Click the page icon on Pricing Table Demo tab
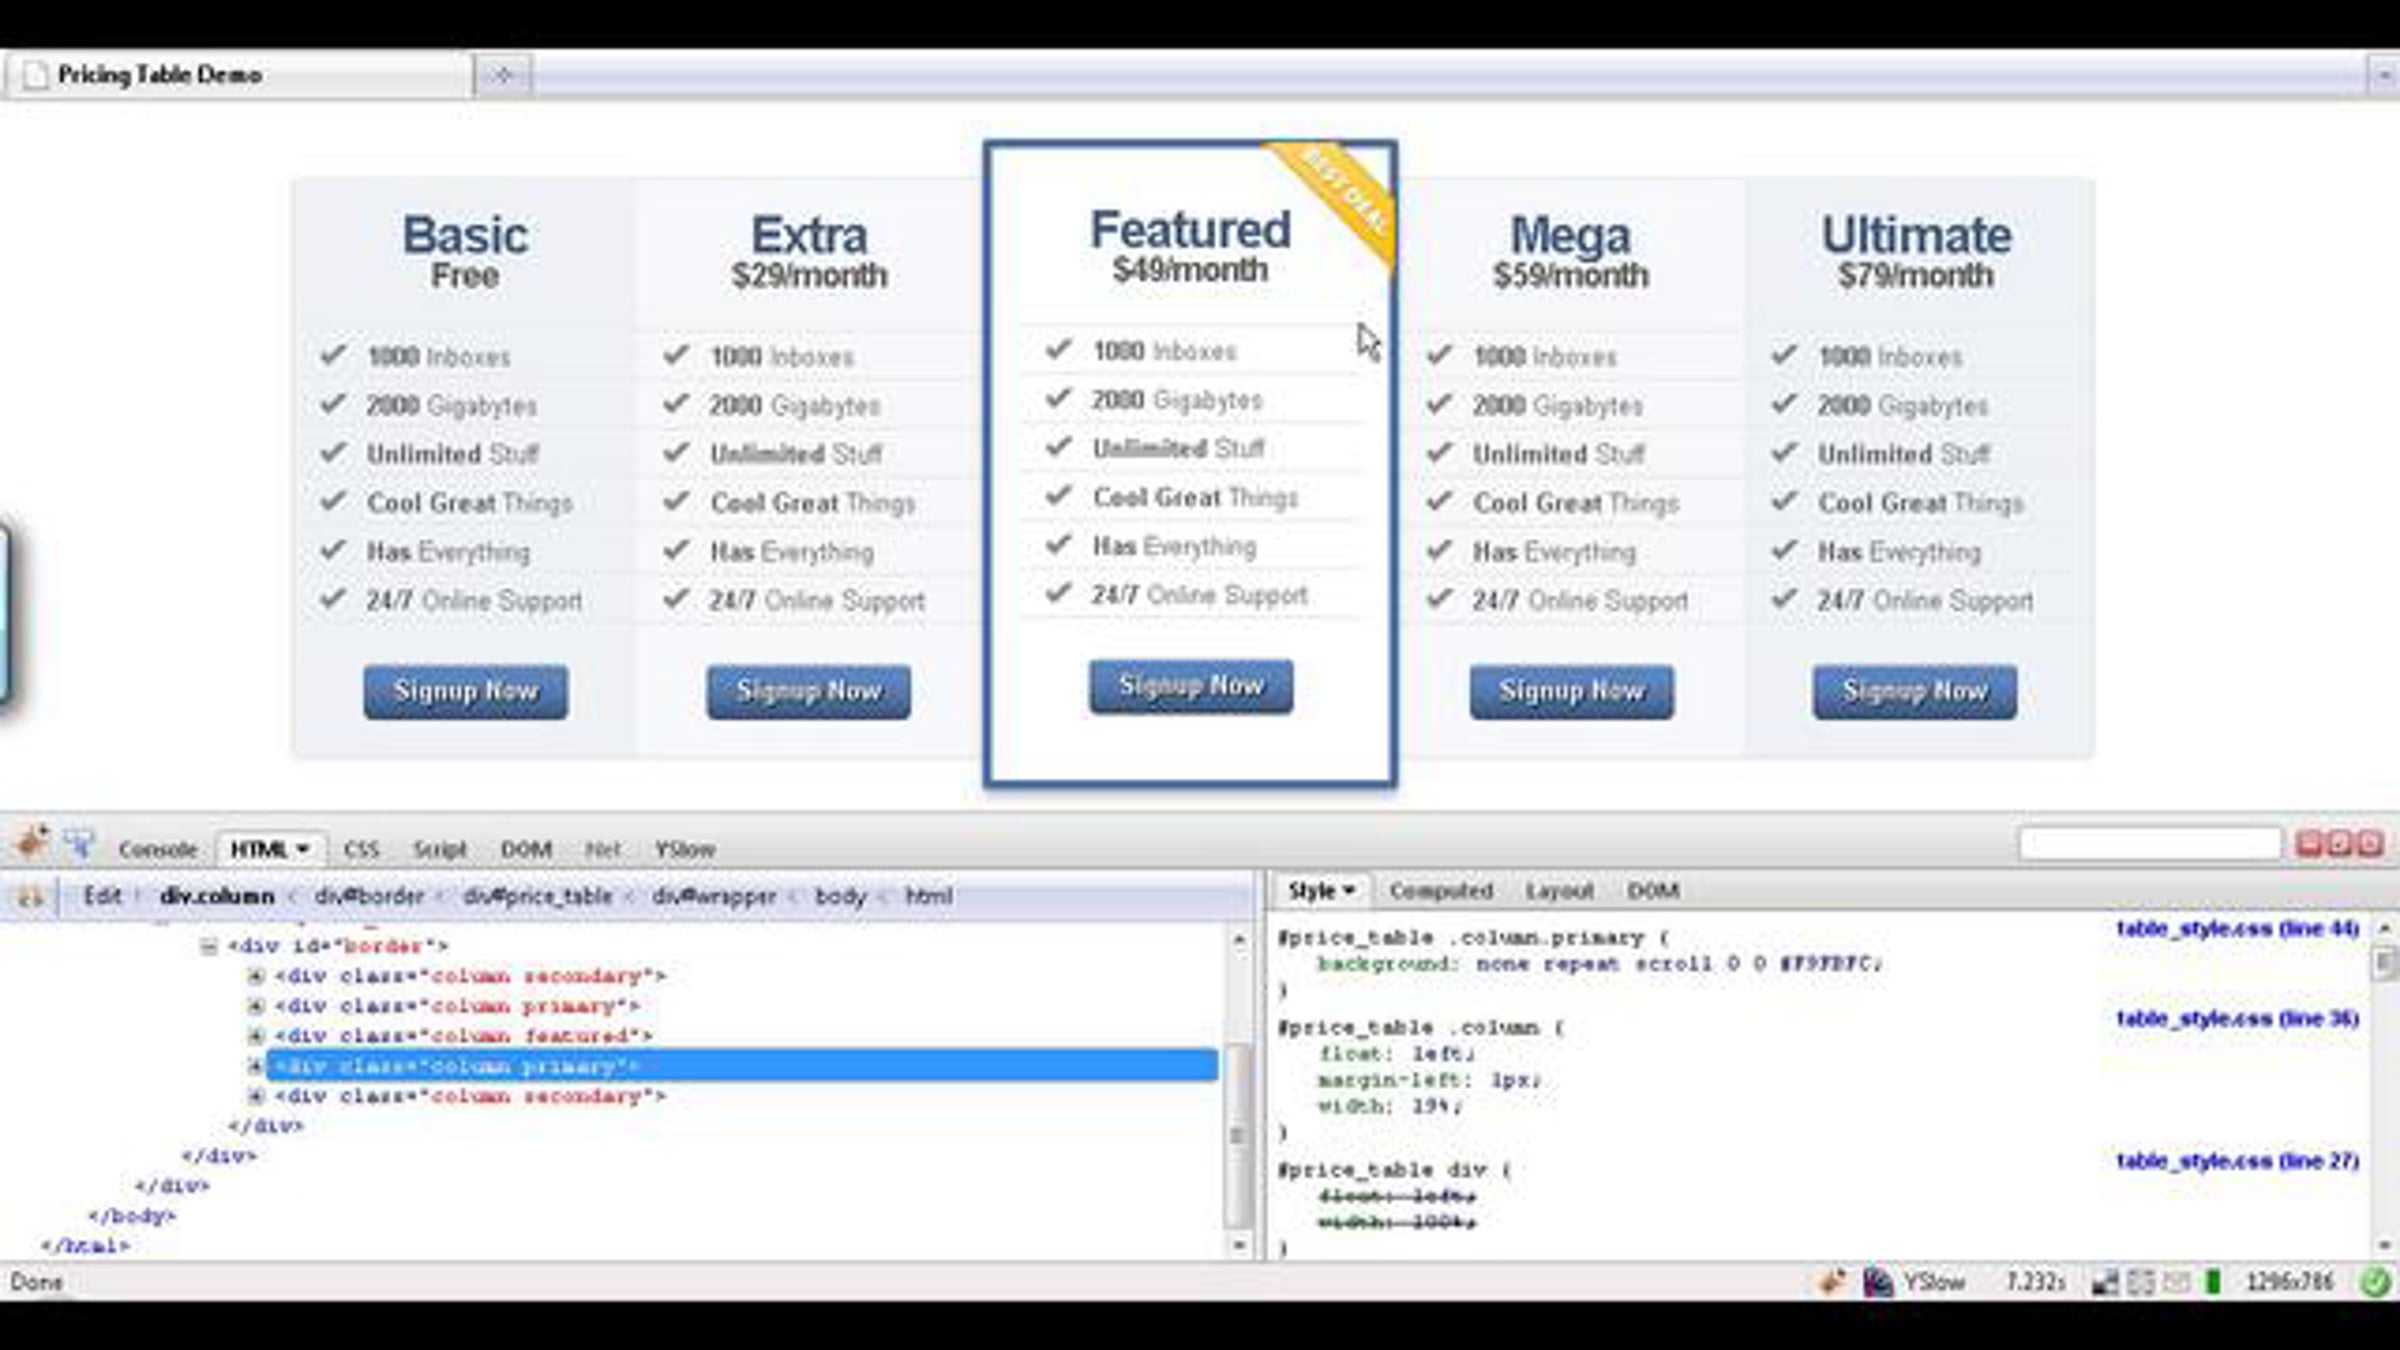 (x=35, y=75)
